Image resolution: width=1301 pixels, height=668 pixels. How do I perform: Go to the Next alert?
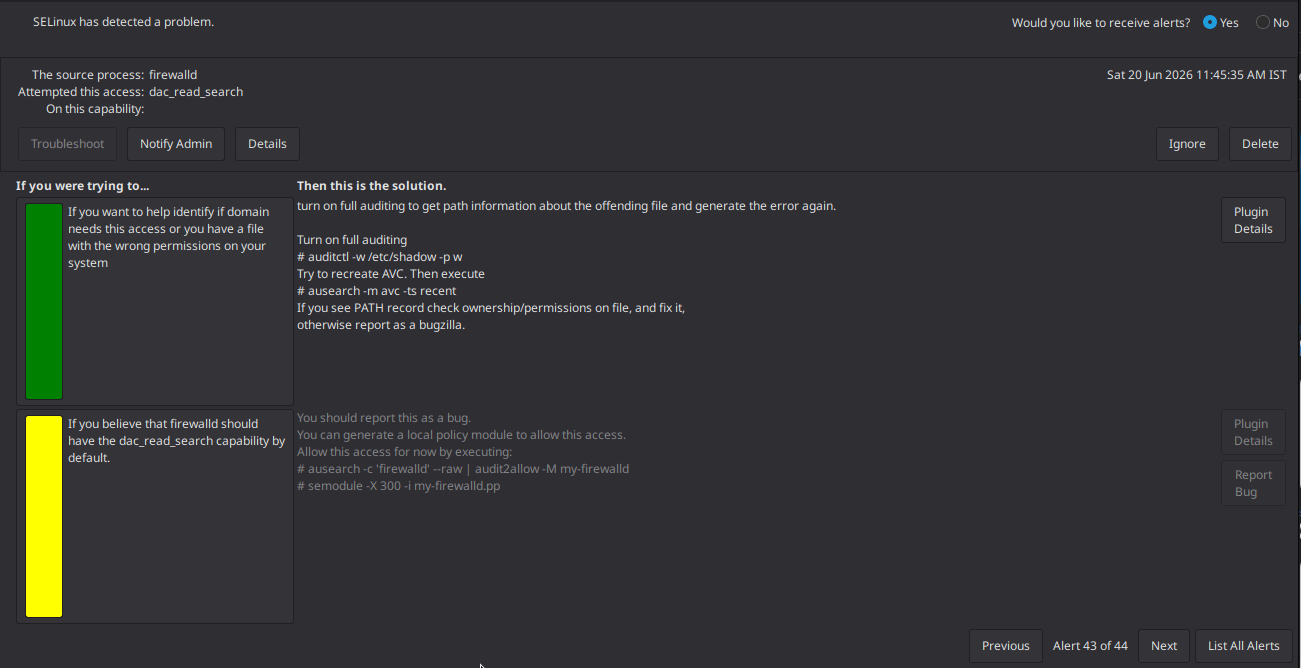1164,646
